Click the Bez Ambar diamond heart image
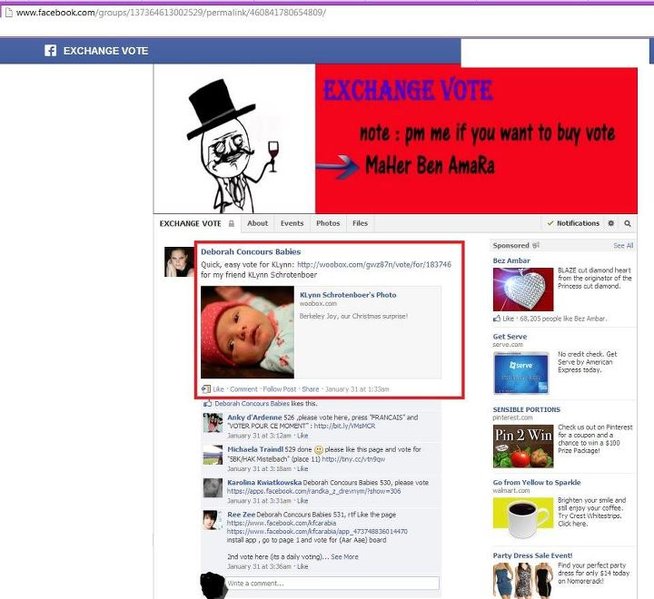654x599 pixels. (523, 289)
